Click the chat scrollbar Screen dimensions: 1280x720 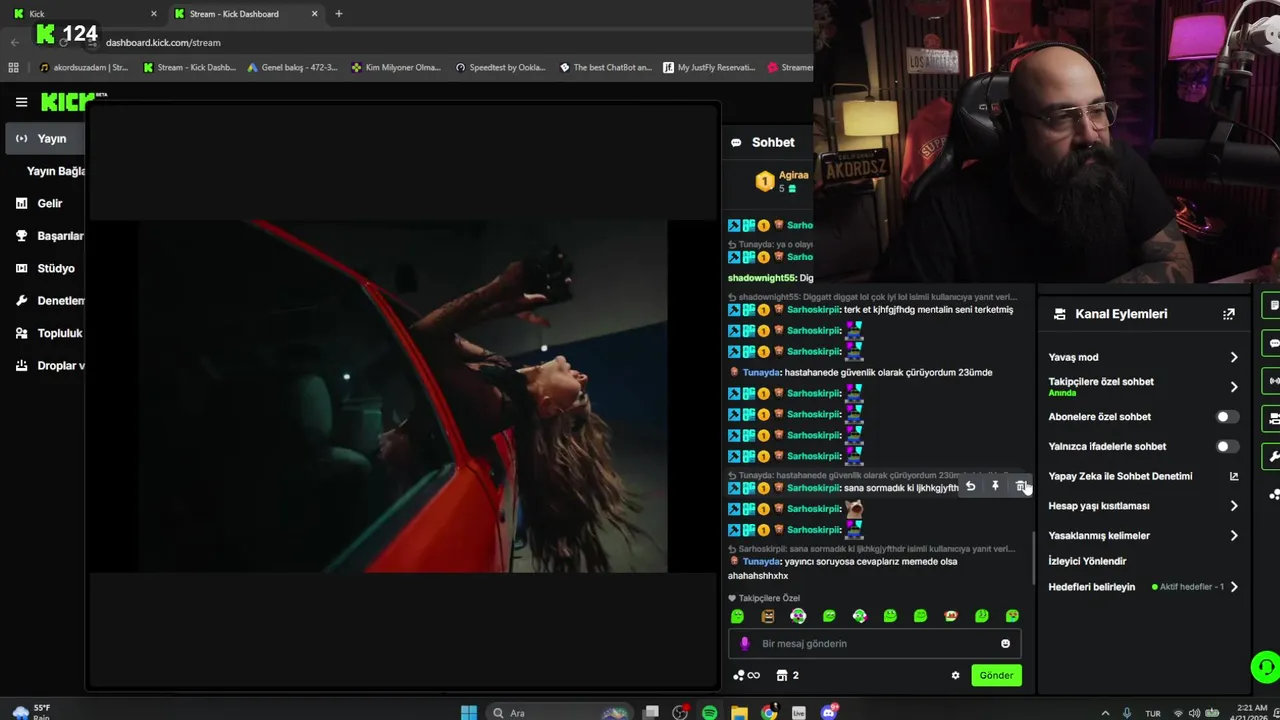[1033, 556]
